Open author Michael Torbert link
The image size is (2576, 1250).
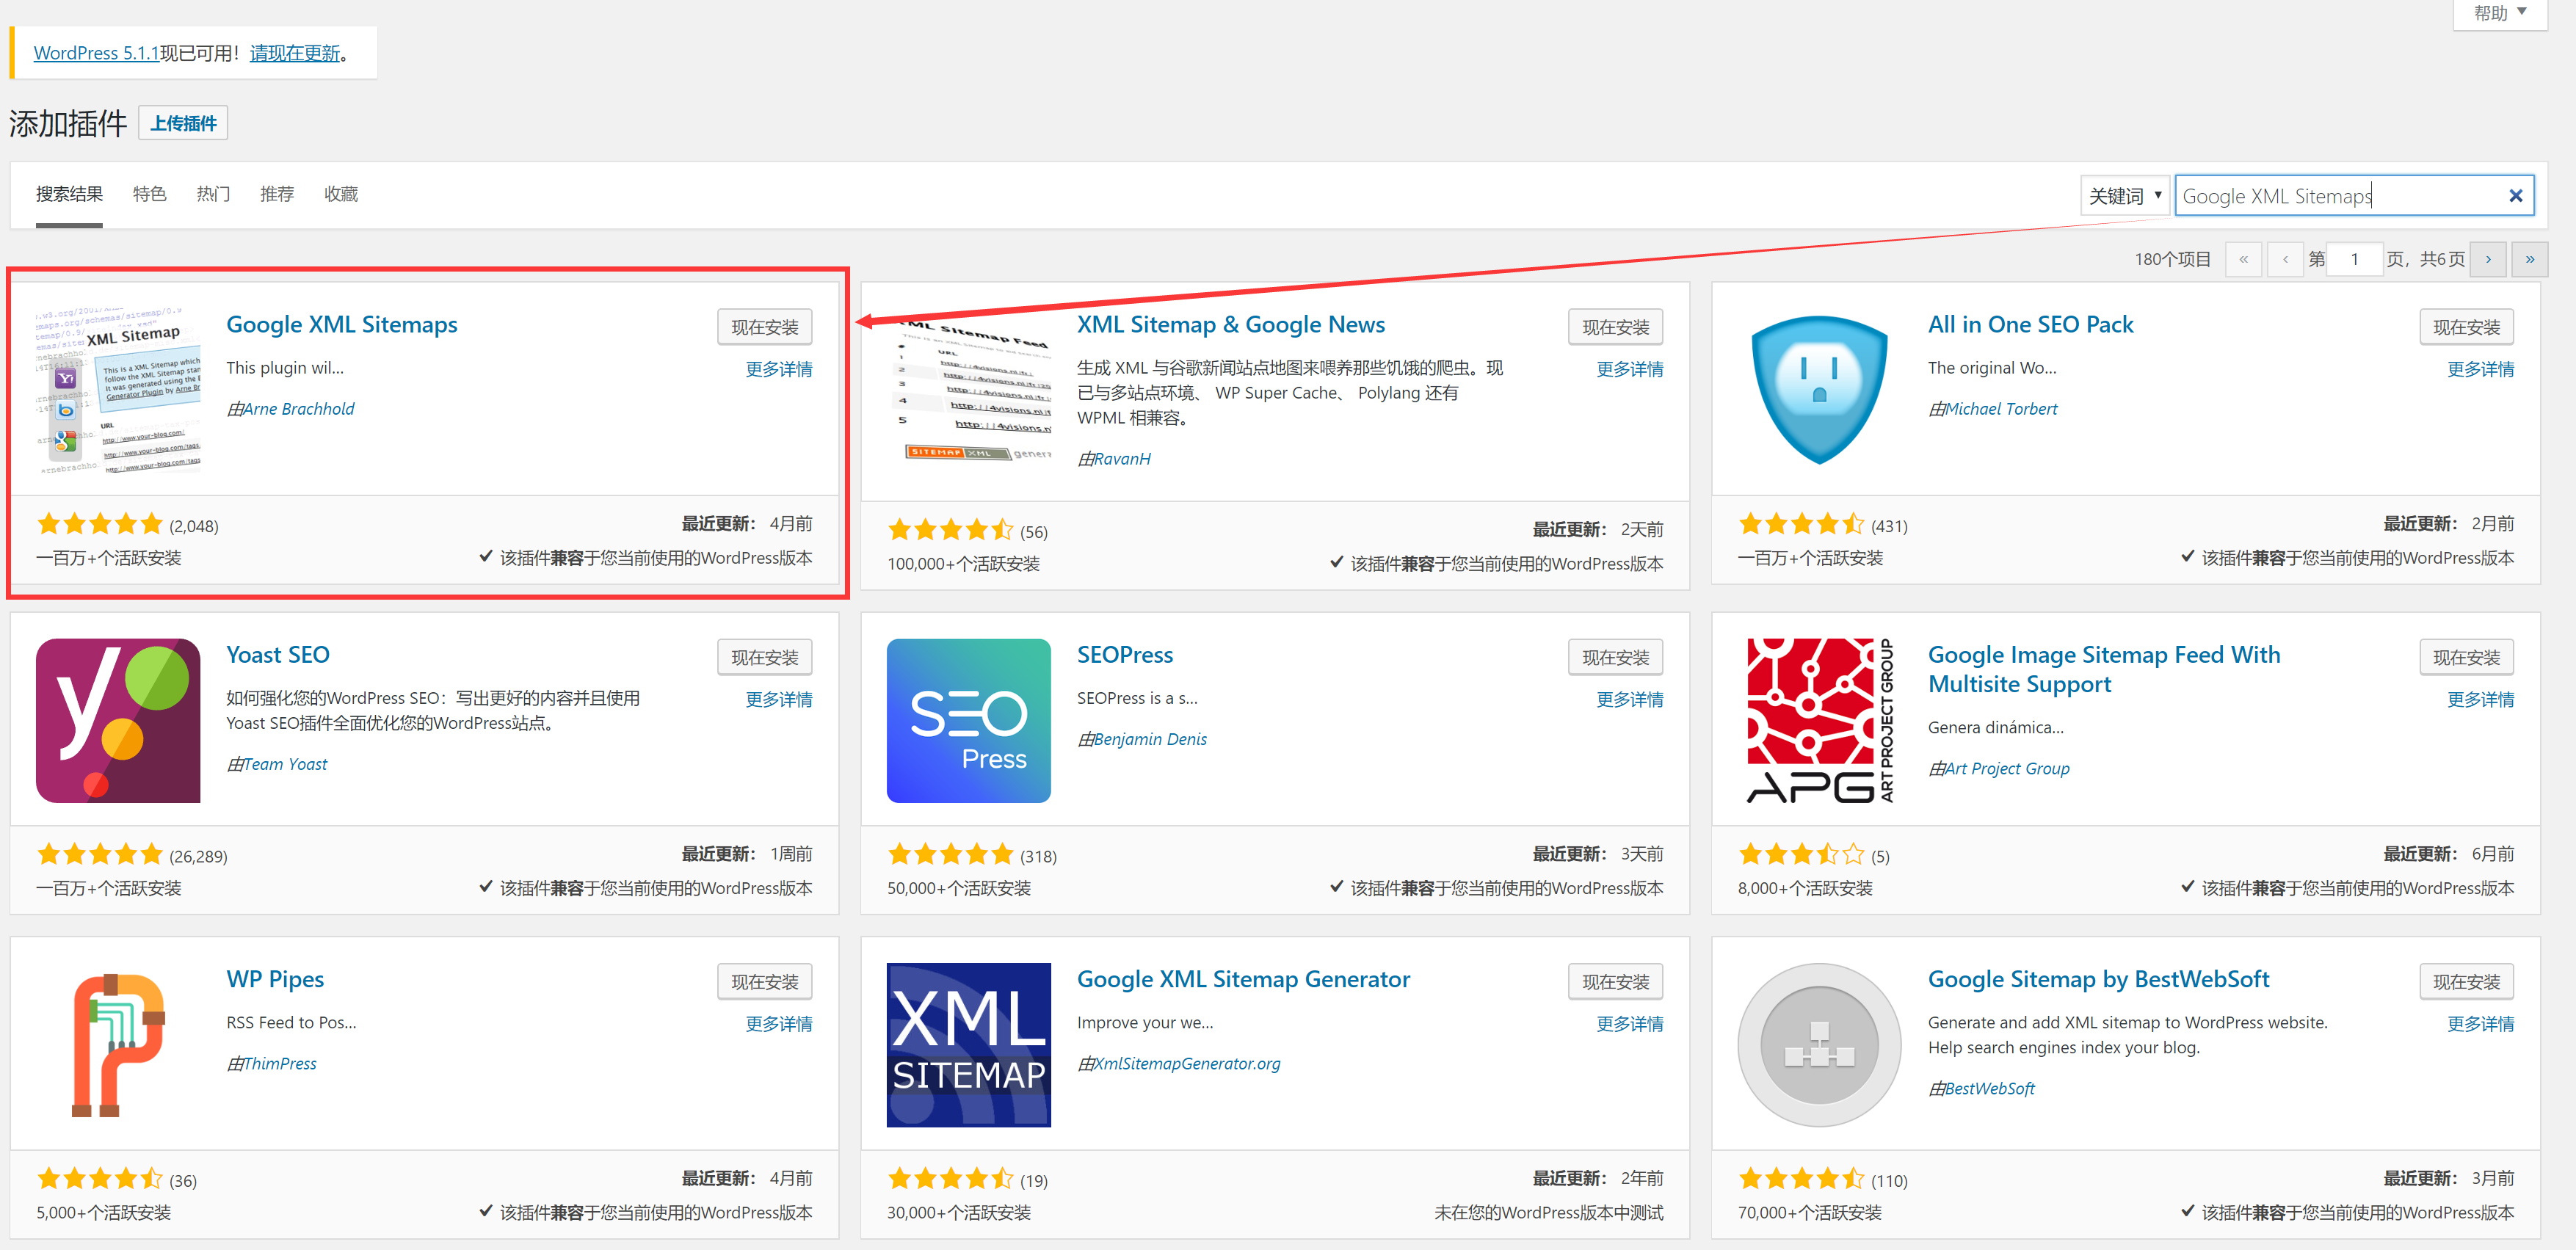click(x=2001, y=408)
